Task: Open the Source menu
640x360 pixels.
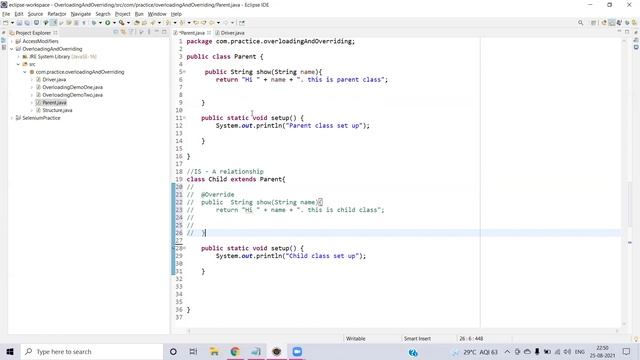Action: 35,14
